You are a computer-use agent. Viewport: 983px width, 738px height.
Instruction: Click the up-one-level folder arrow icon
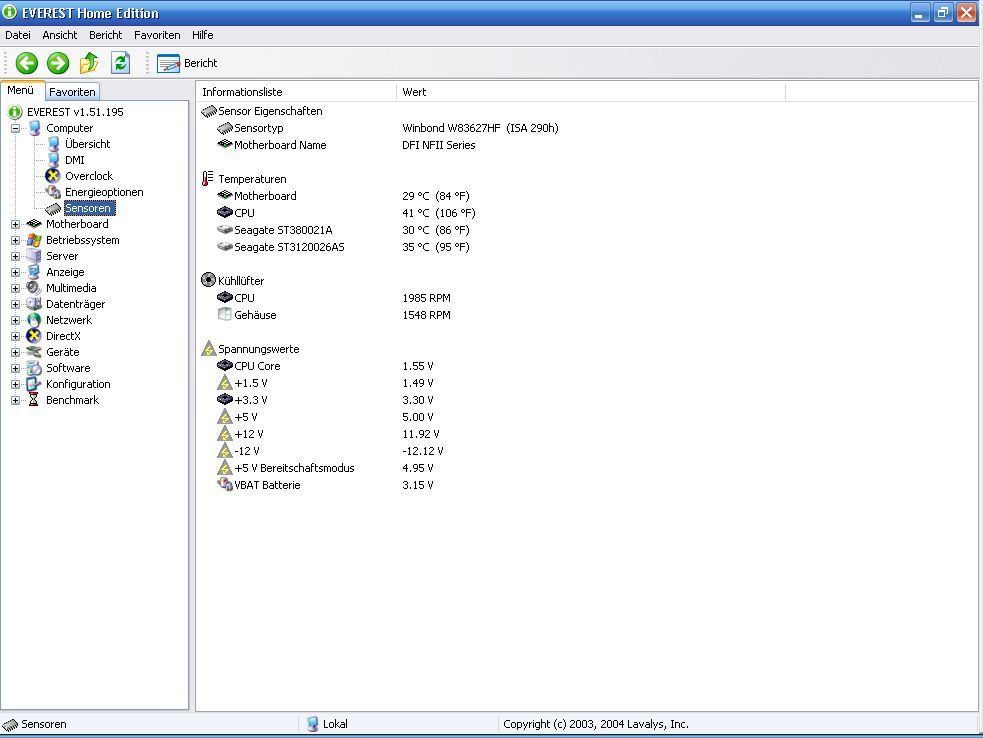pyautogui.click(x=89, y=63)
